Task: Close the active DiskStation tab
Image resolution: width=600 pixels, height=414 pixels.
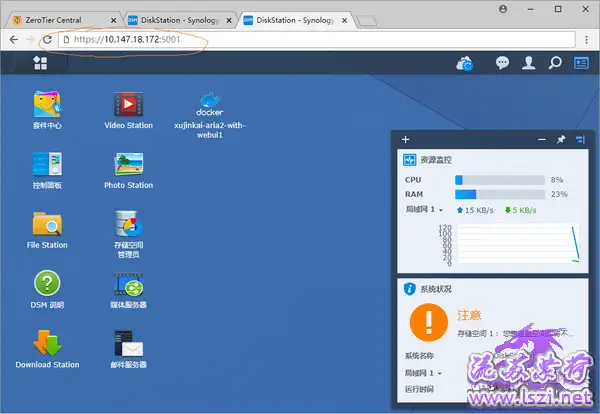Action: pyautogui.click(x=345, y=20)
